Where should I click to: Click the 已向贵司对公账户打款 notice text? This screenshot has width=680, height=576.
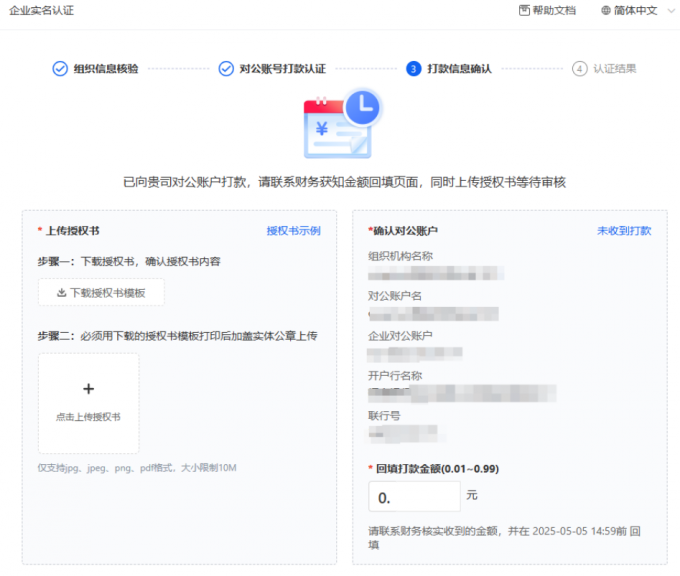pos(344,182)
